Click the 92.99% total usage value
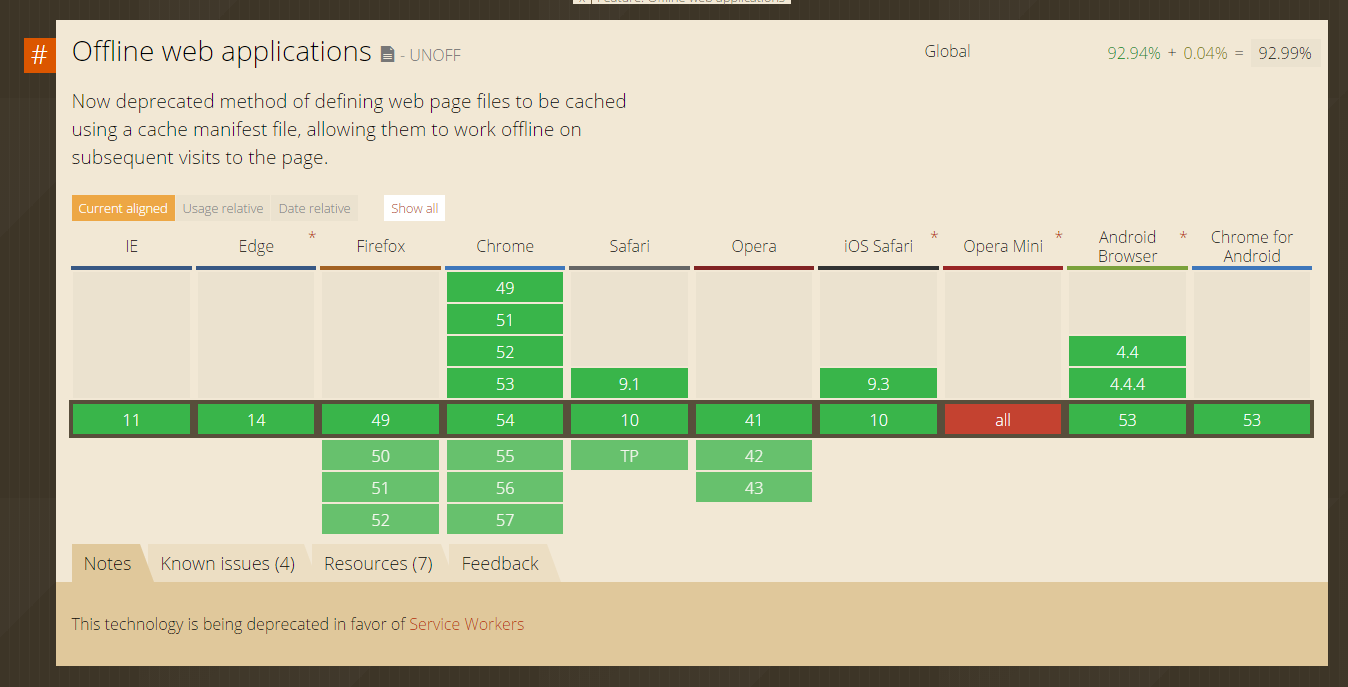Viewport: 1348px width, 687px height. pos(1285,53)
